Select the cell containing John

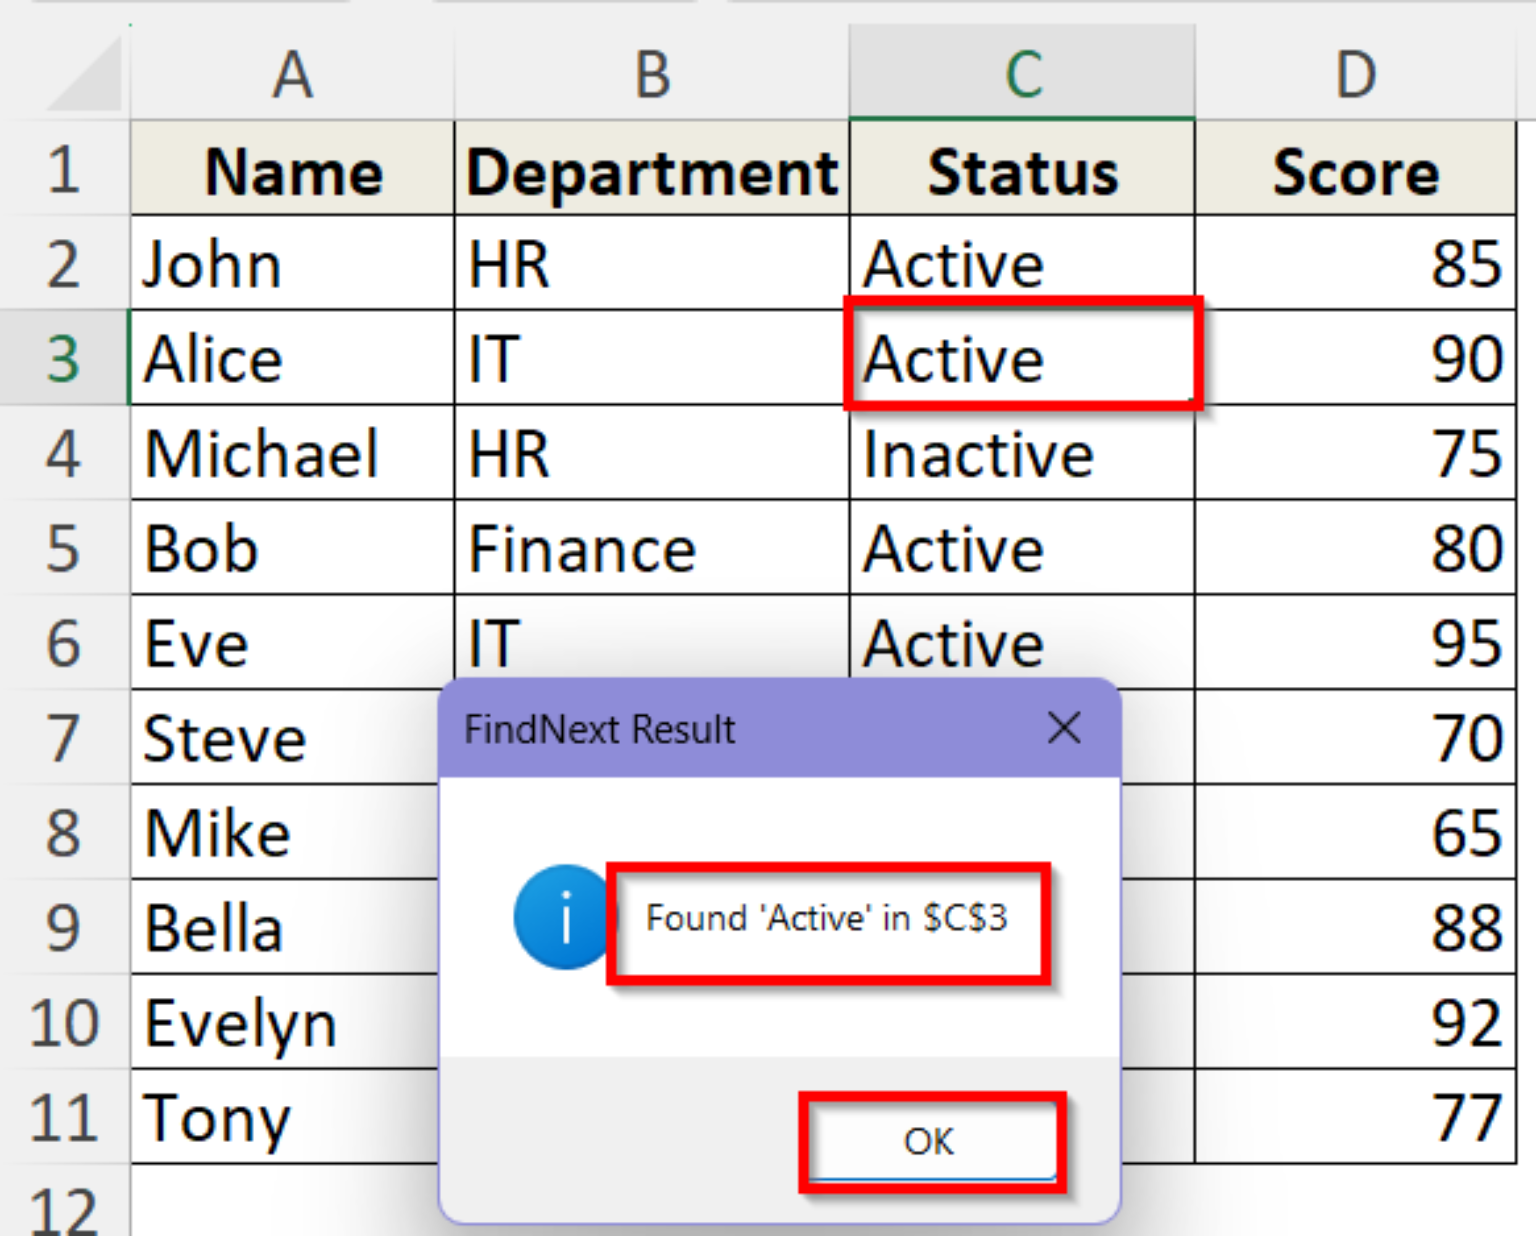(292, 263)
